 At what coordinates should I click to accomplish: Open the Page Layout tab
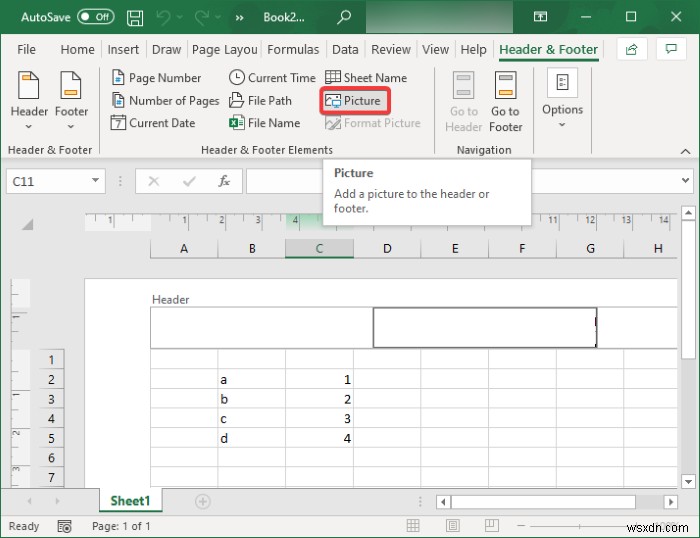click(x=225, y=49)
